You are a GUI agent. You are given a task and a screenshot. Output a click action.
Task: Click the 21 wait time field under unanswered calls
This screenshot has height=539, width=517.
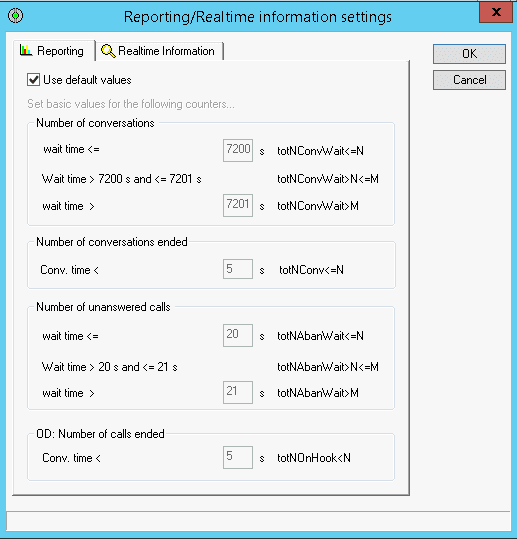238,392
